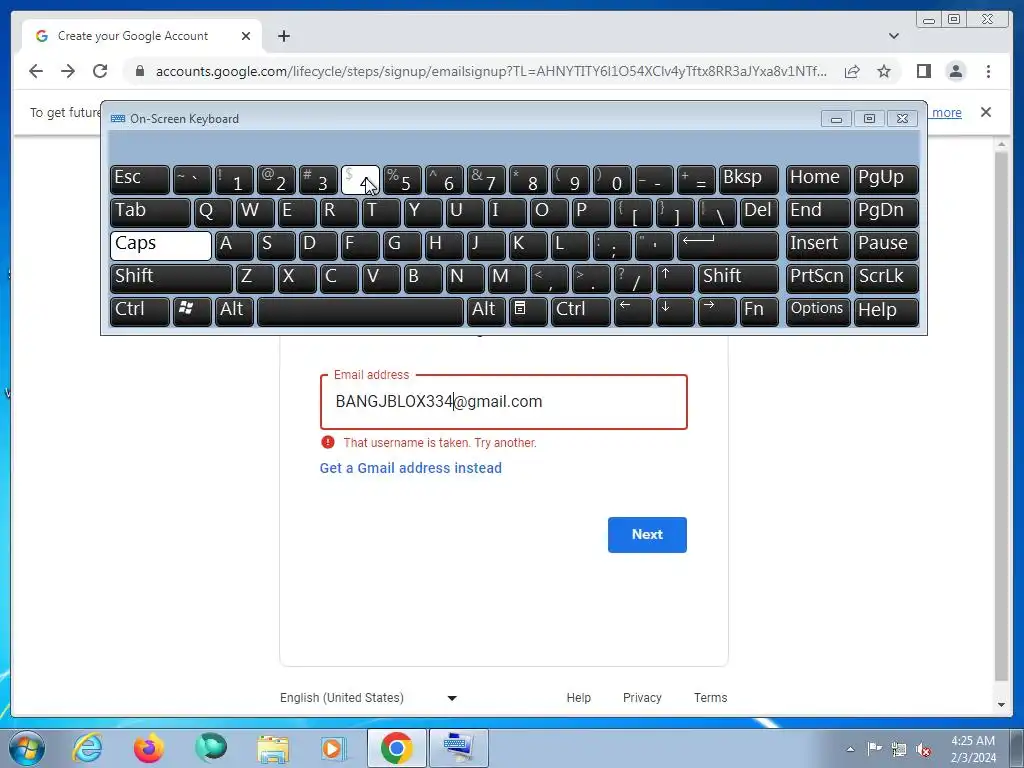Click the Enter arrow key on keyboard
Image resolution: width=1024 pixels, height=768 pixels.
click(728, 246)
